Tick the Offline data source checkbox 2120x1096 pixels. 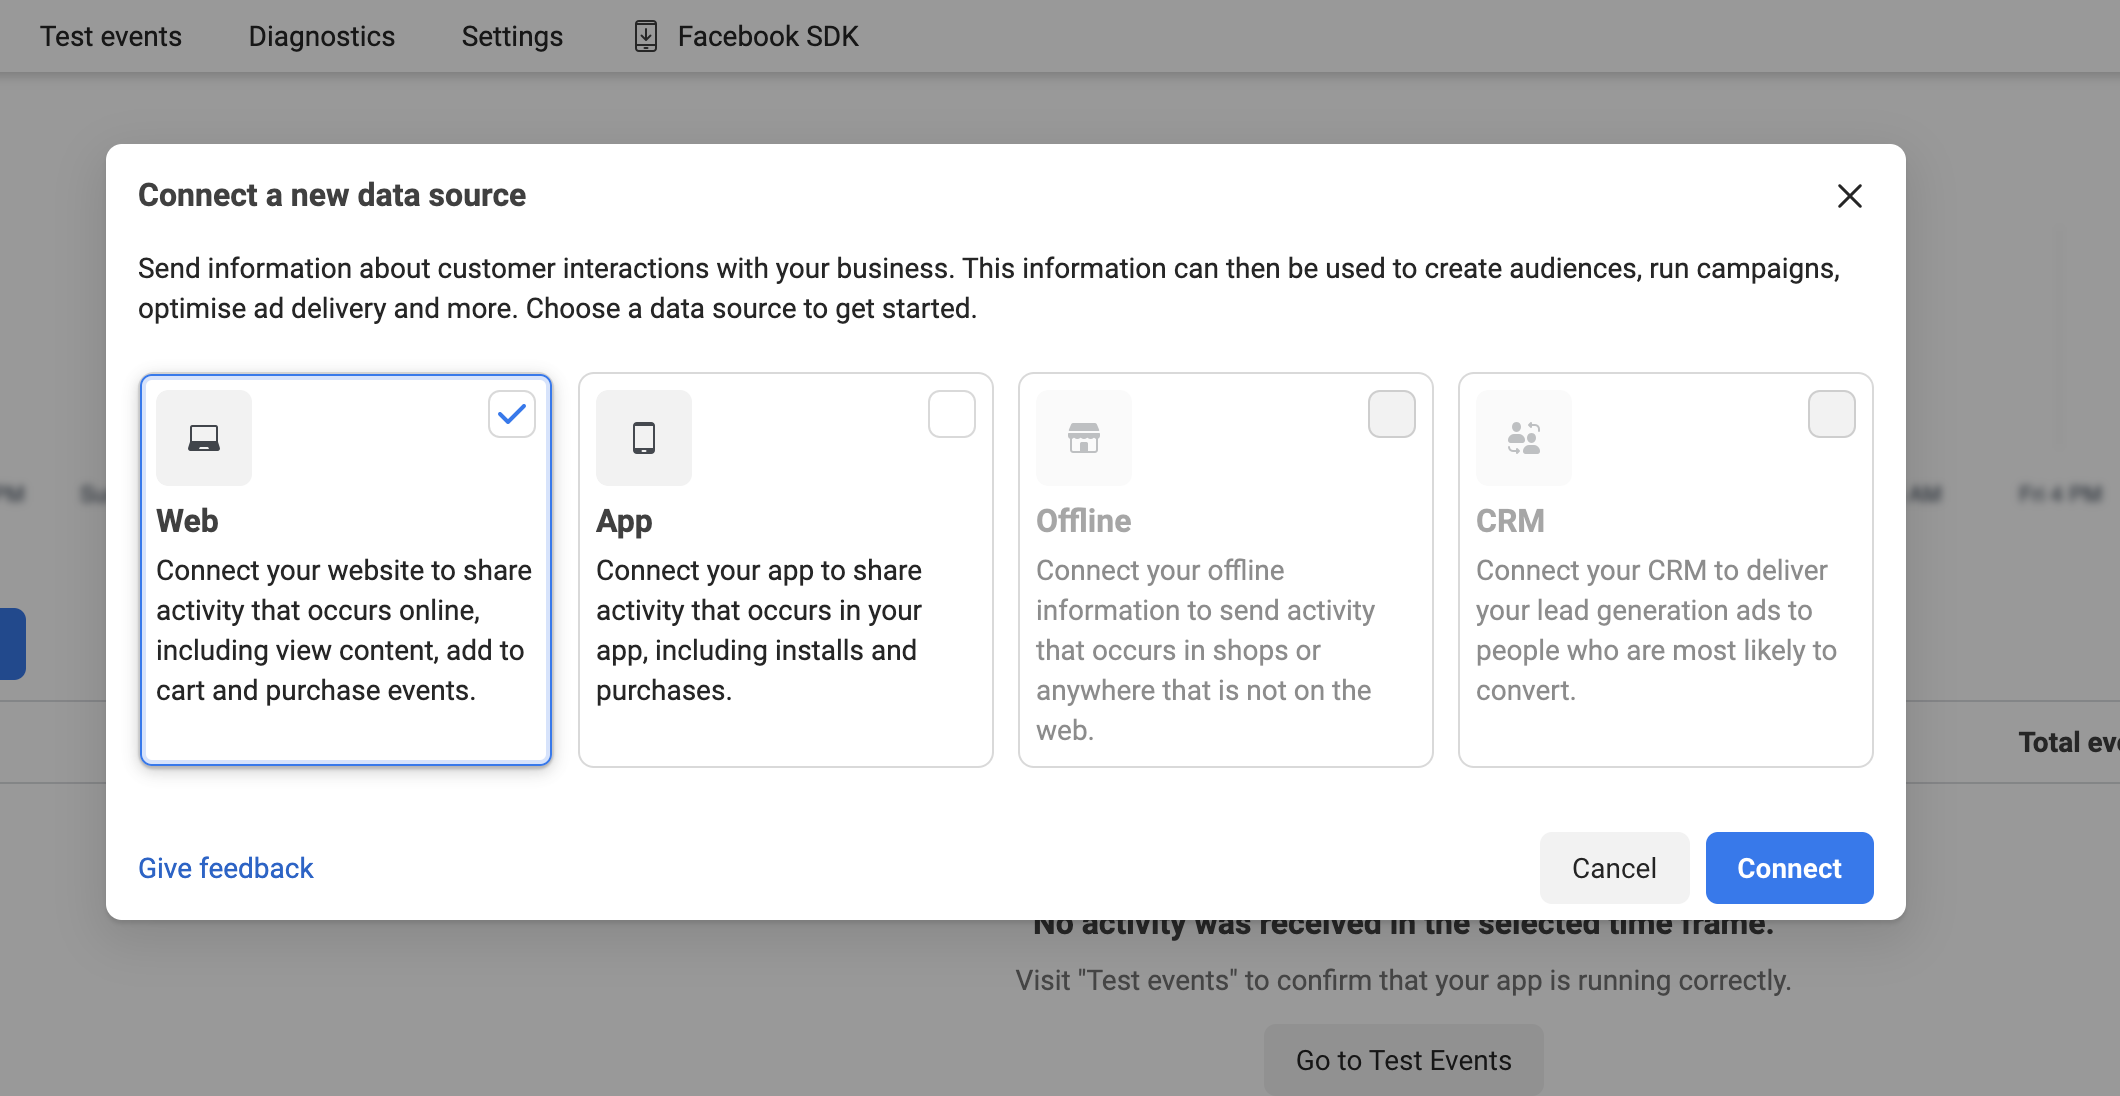tap(1392, 414)
